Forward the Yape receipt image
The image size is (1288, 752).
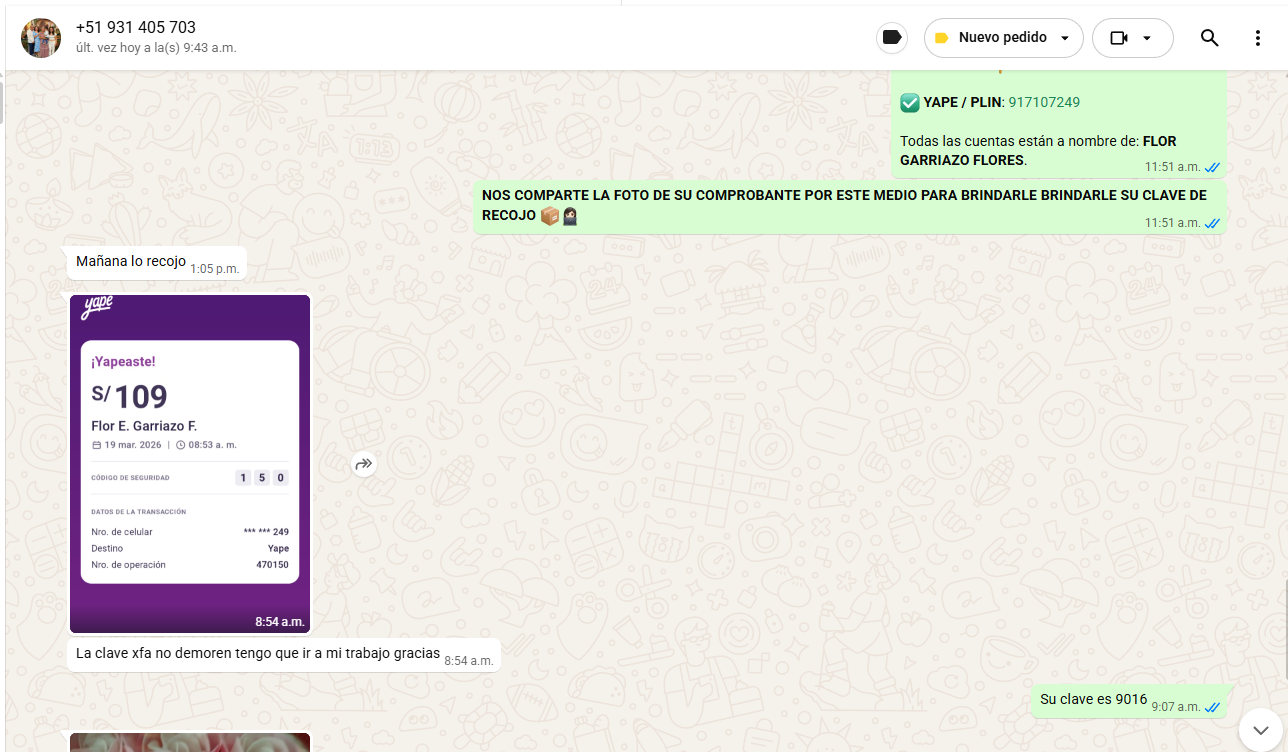pyautogui.click(x=364, y=464)
